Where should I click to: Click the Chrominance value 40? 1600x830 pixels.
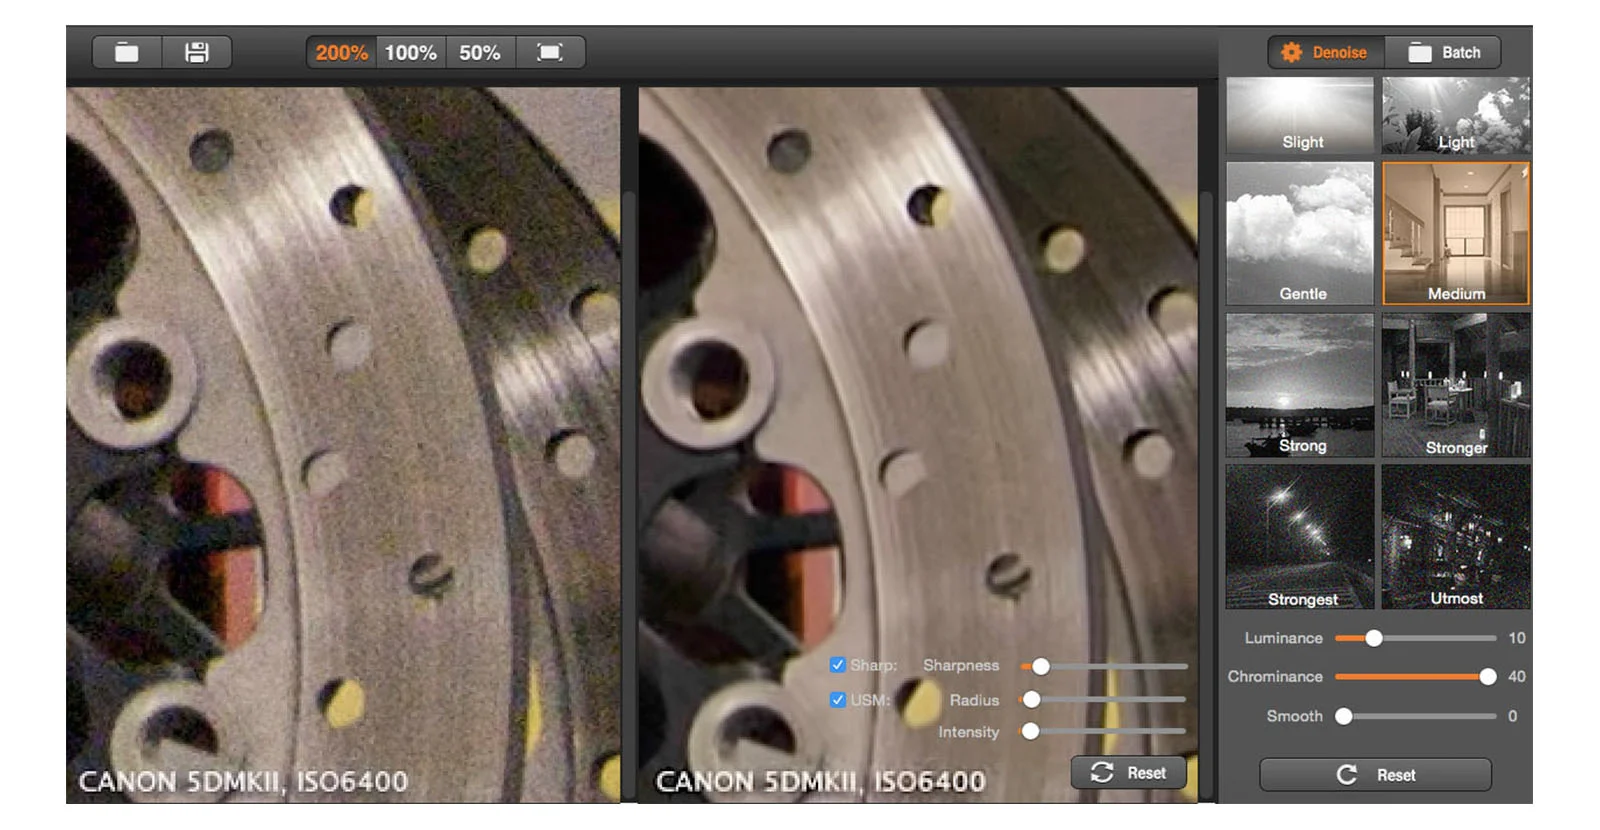[1517, 677]
